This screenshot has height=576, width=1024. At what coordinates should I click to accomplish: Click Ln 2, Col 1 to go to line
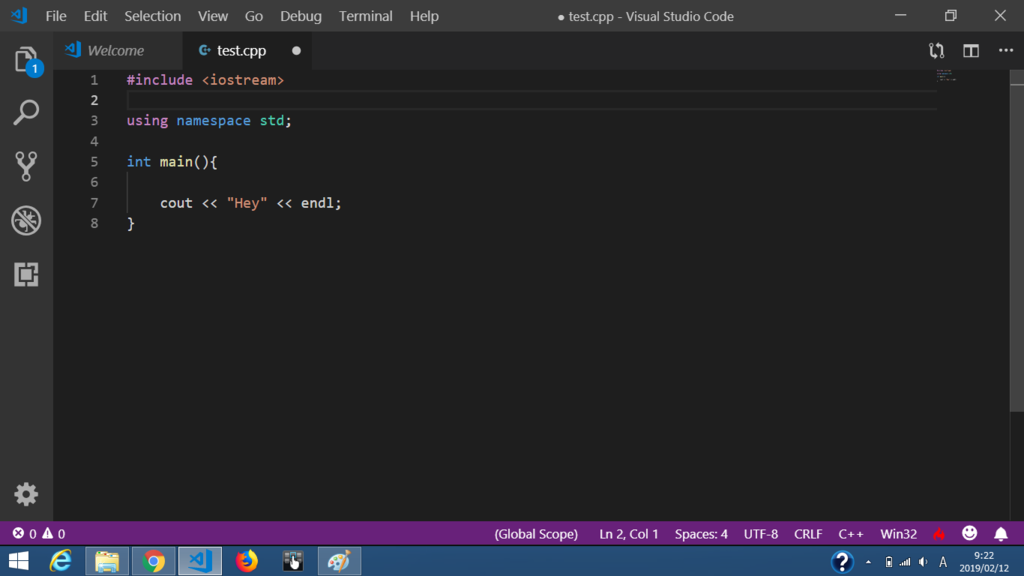pyautogui.click(x=629, y=534)
